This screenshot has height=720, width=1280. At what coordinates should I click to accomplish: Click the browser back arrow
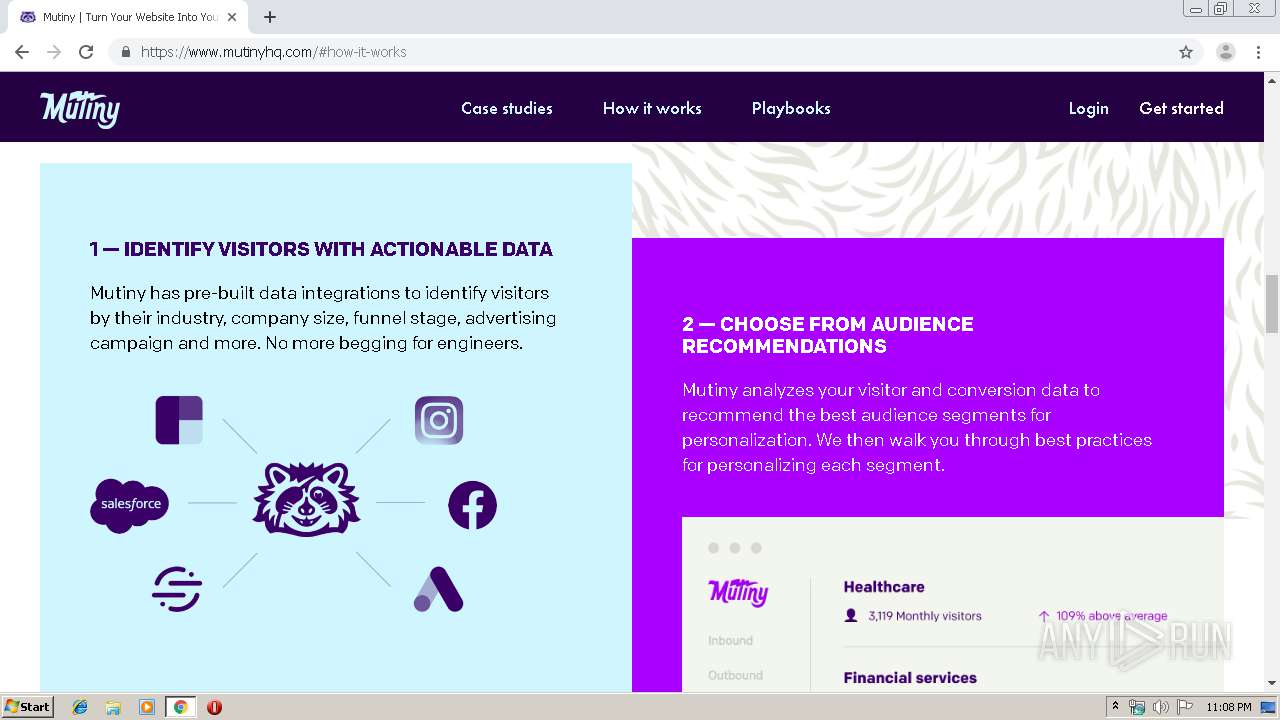point(22,52)
